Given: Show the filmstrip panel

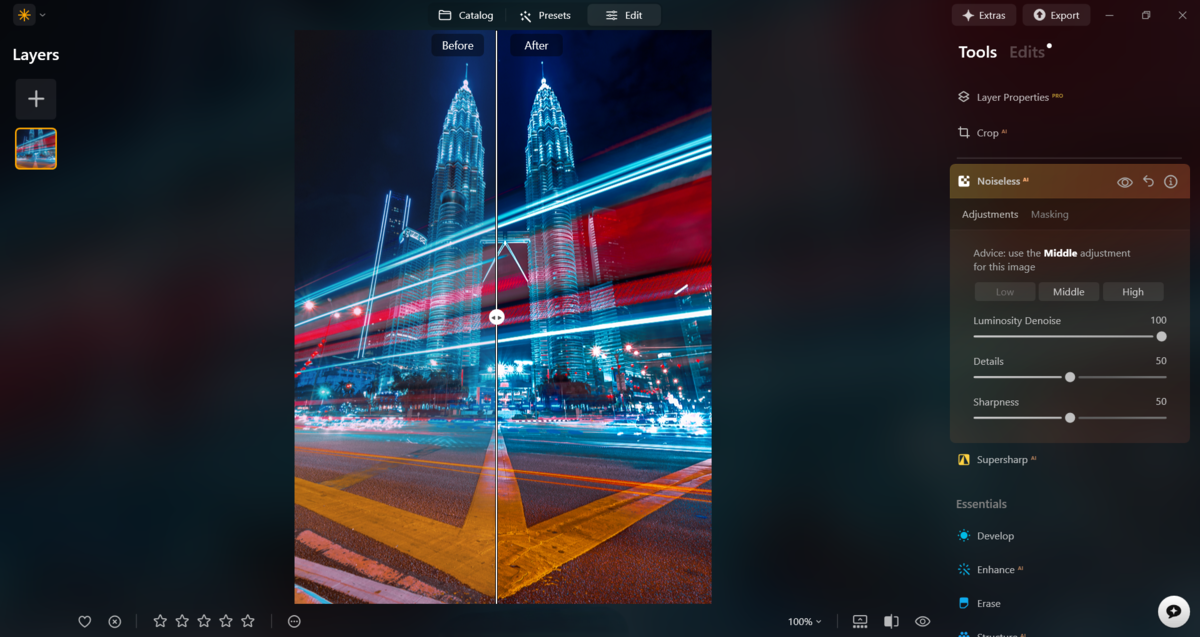Looking at the screenshot, I should coord(860,621).
